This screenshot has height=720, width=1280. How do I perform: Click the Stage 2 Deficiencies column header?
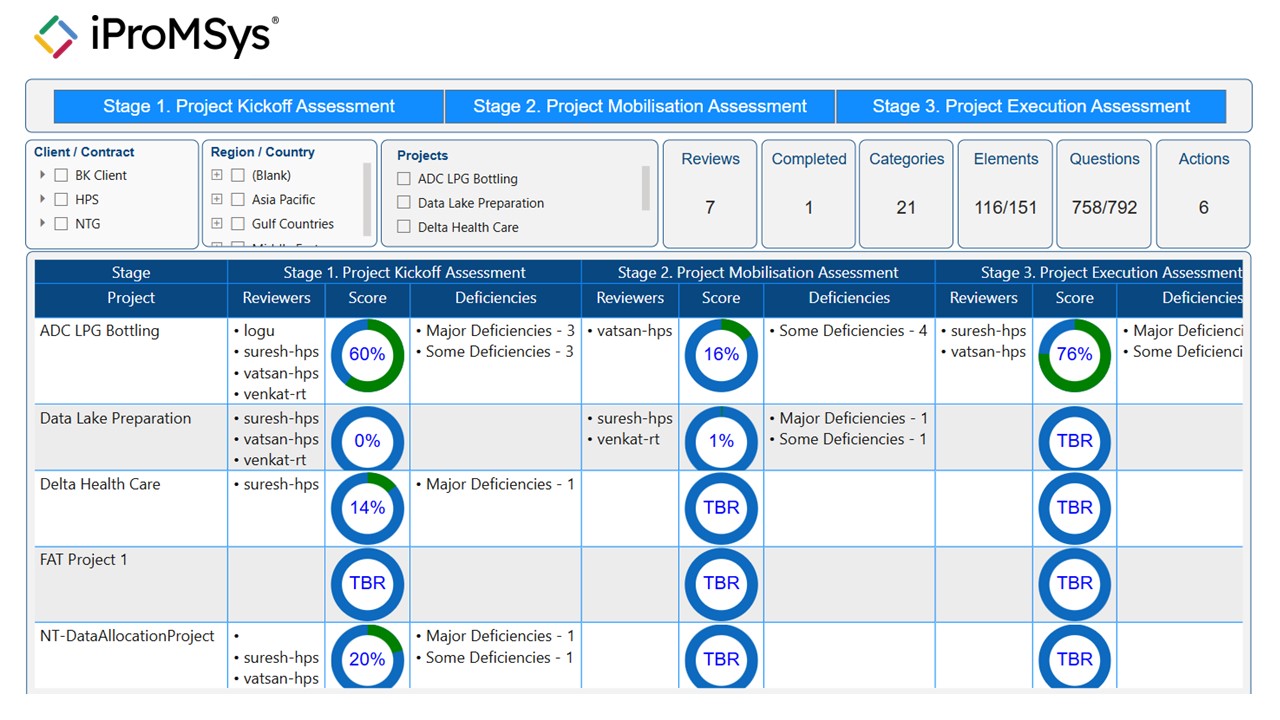pyautogui.click(x=849, y=298)
